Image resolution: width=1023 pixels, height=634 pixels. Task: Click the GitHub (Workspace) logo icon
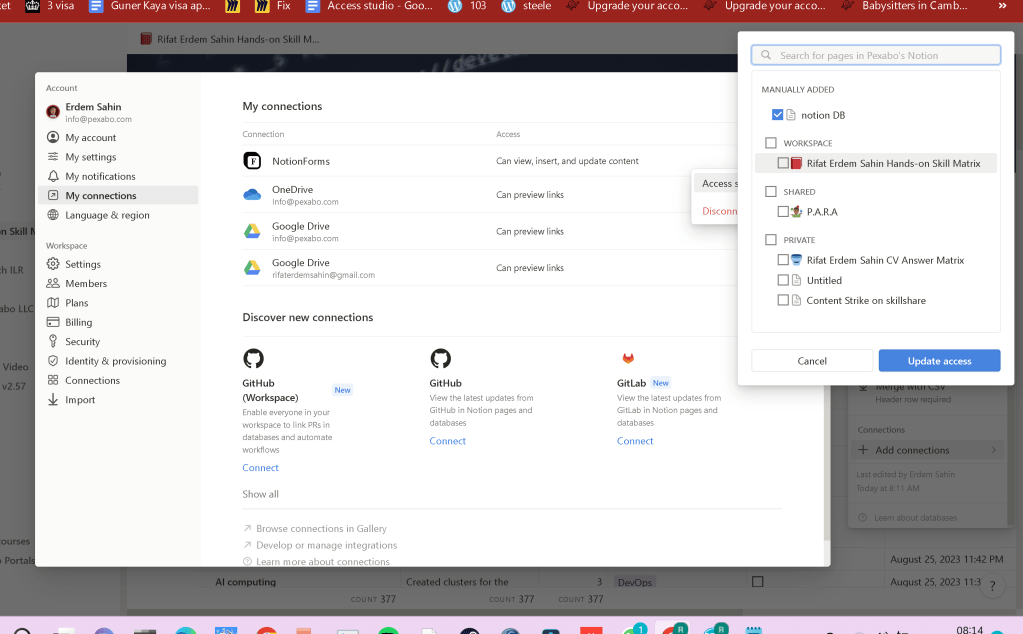(253, 358)
